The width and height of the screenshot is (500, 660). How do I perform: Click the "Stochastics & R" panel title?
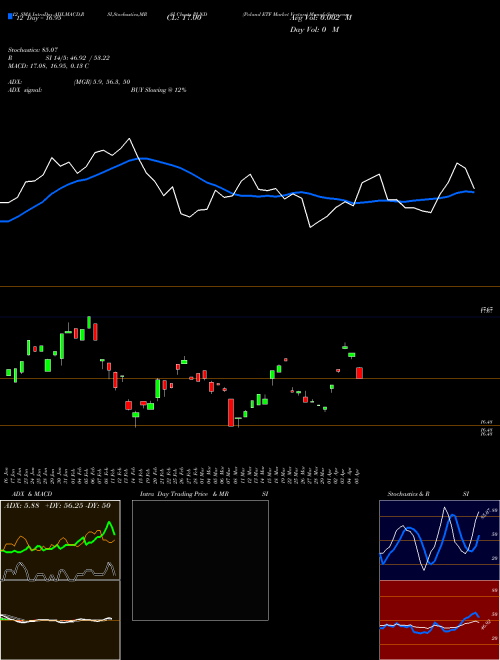click(x=409, y=494)
